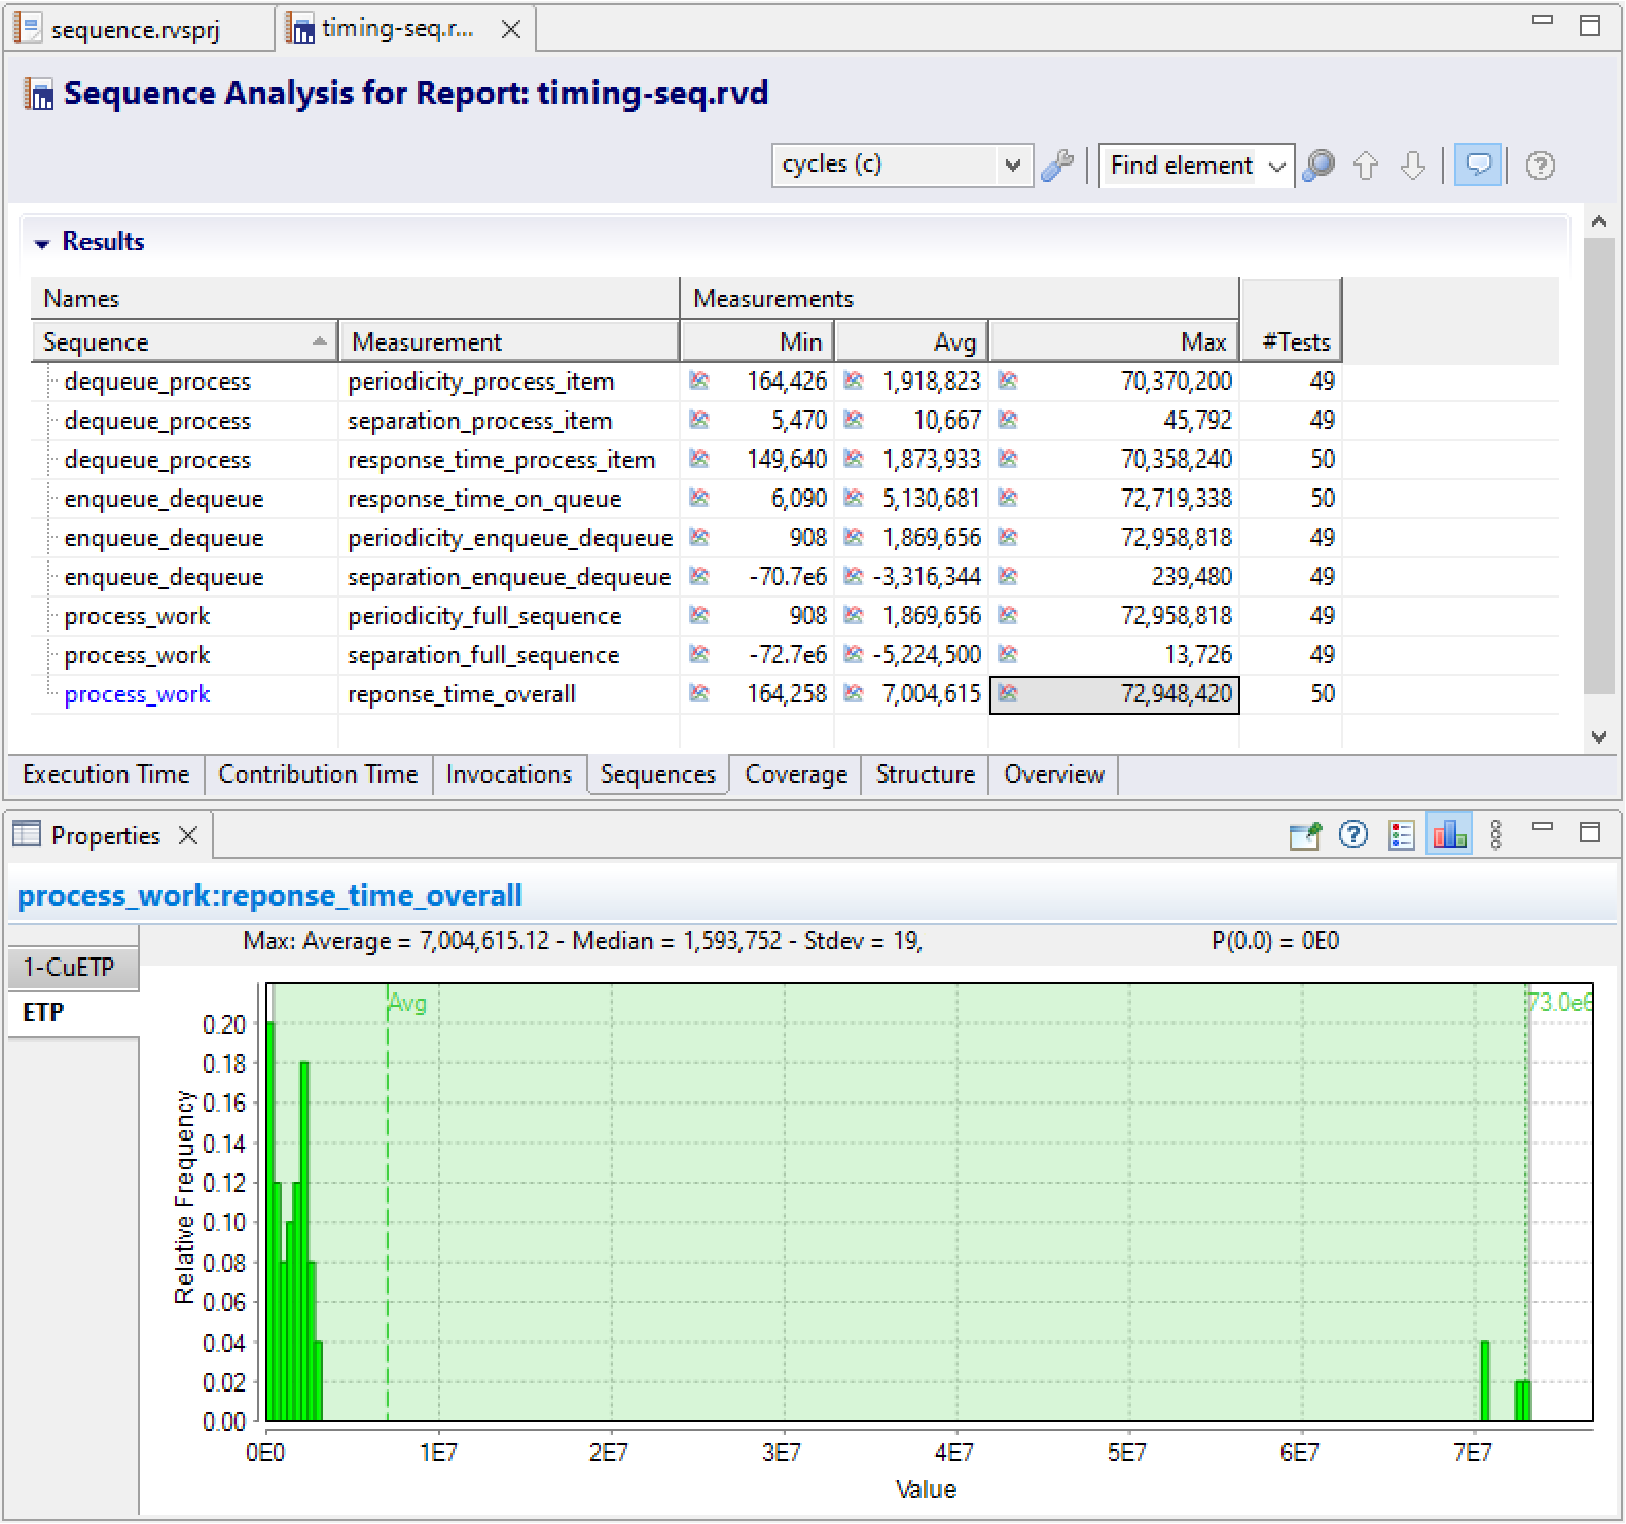Sort by the Sequence column header
This screenshot has width=1626, height=1524.
point(185,341)
